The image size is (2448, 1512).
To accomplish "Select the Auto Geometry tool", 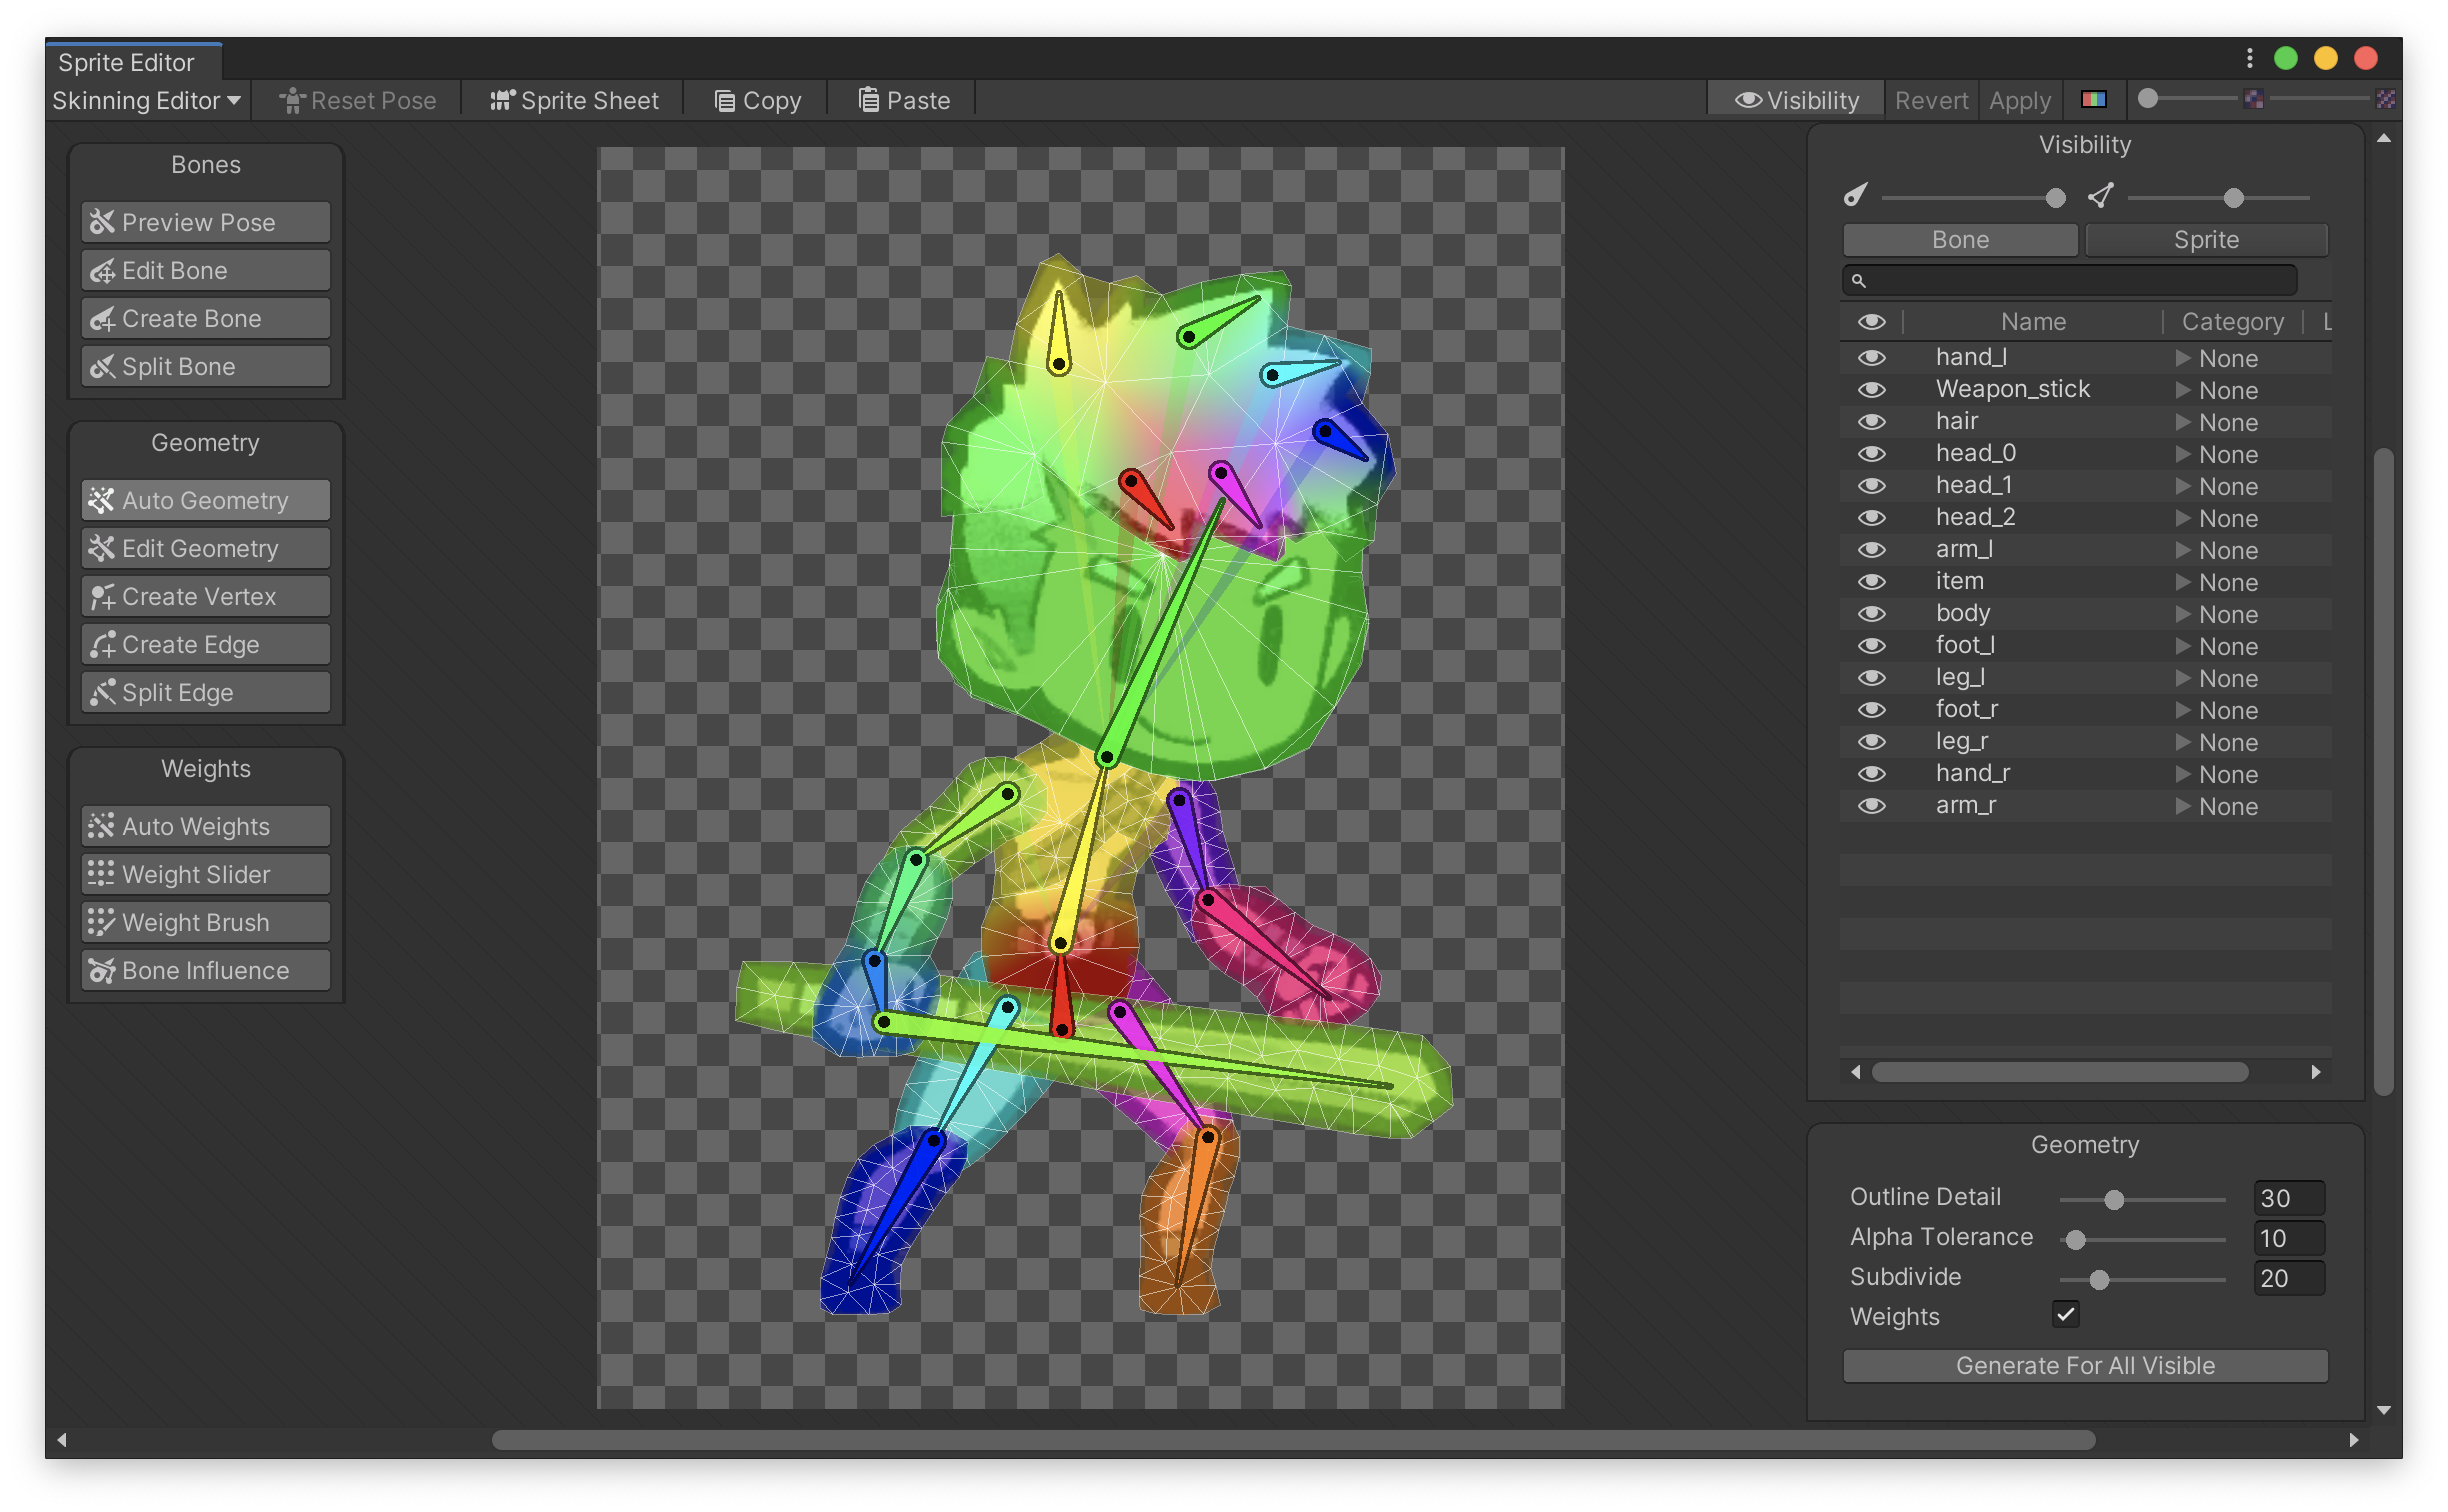I will pyautogui.click(x=204, y=500).
